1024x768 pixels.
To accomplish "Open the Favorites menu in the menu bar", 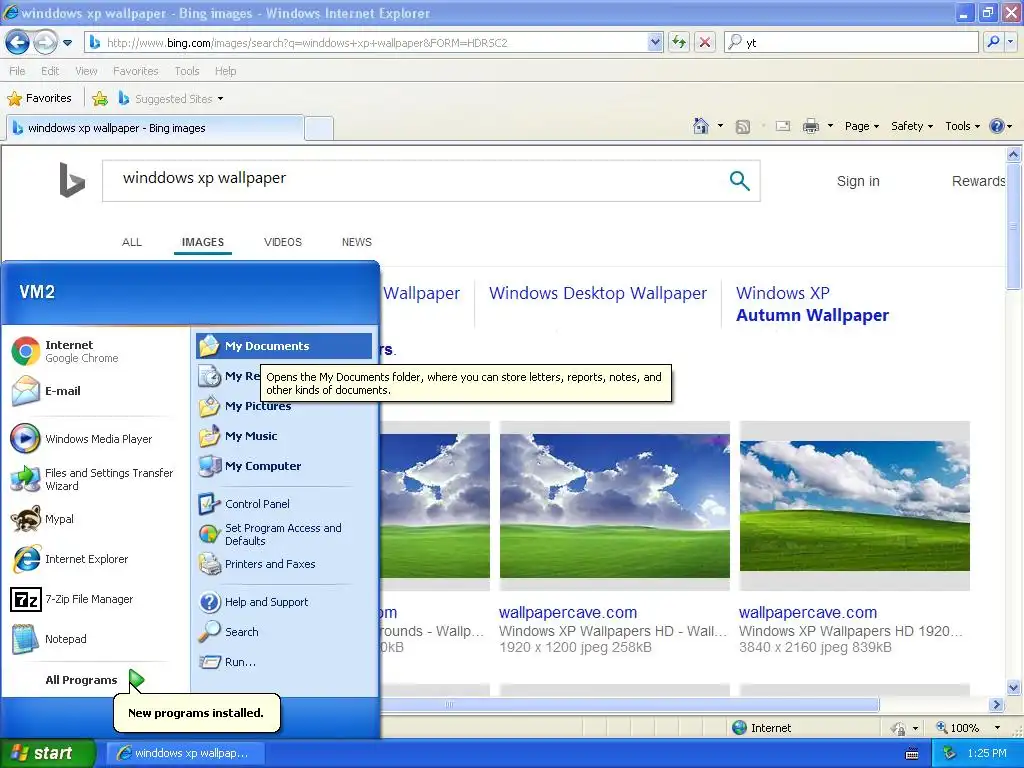I will [x=136, y=71].
